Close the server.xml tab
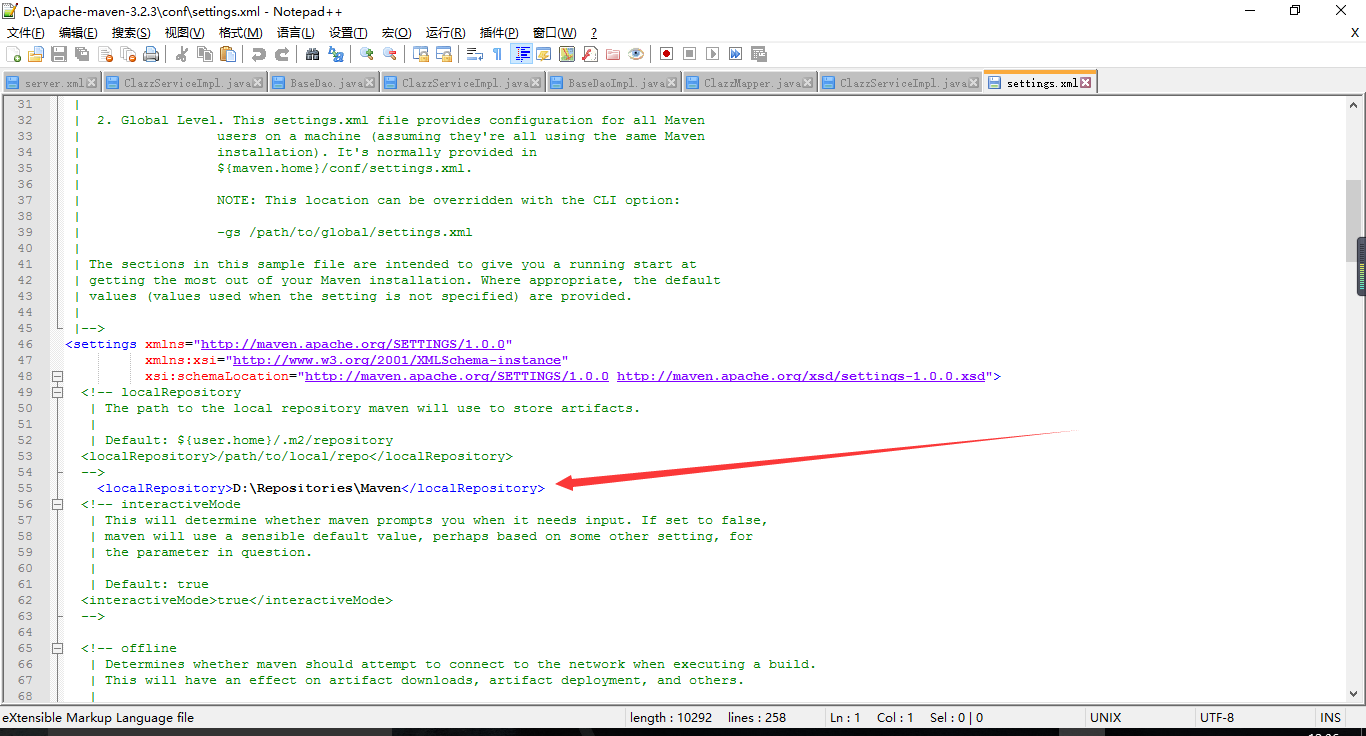The image size is (1366, 736). point(92,83)
